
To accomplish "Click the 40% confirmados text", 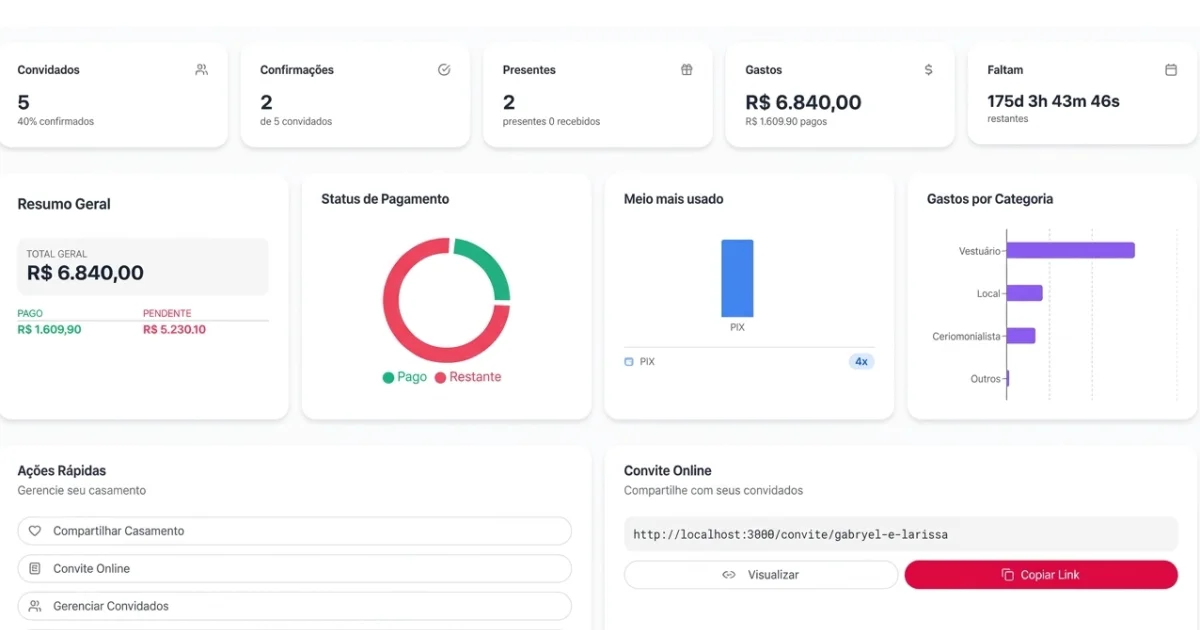I will (x=56, y=122).
